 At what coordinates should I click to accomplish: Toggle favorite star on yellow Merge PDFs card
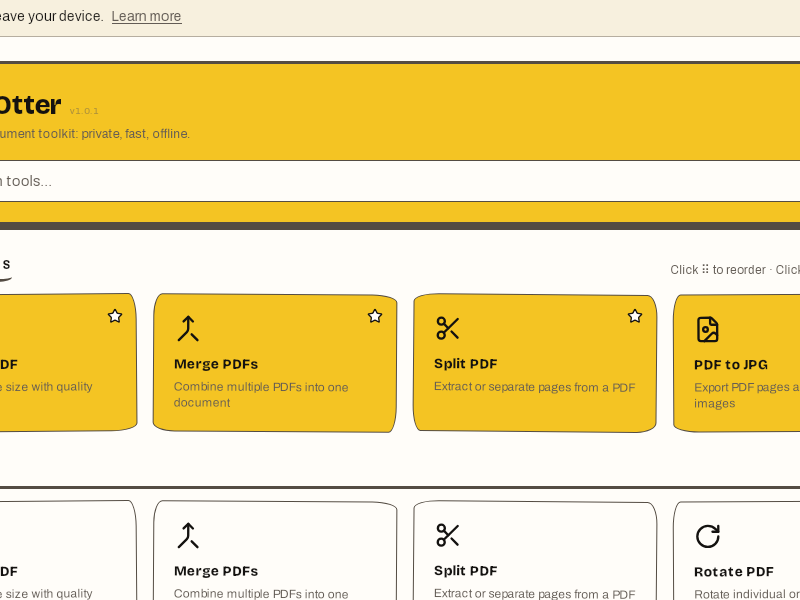click(375, 316)
